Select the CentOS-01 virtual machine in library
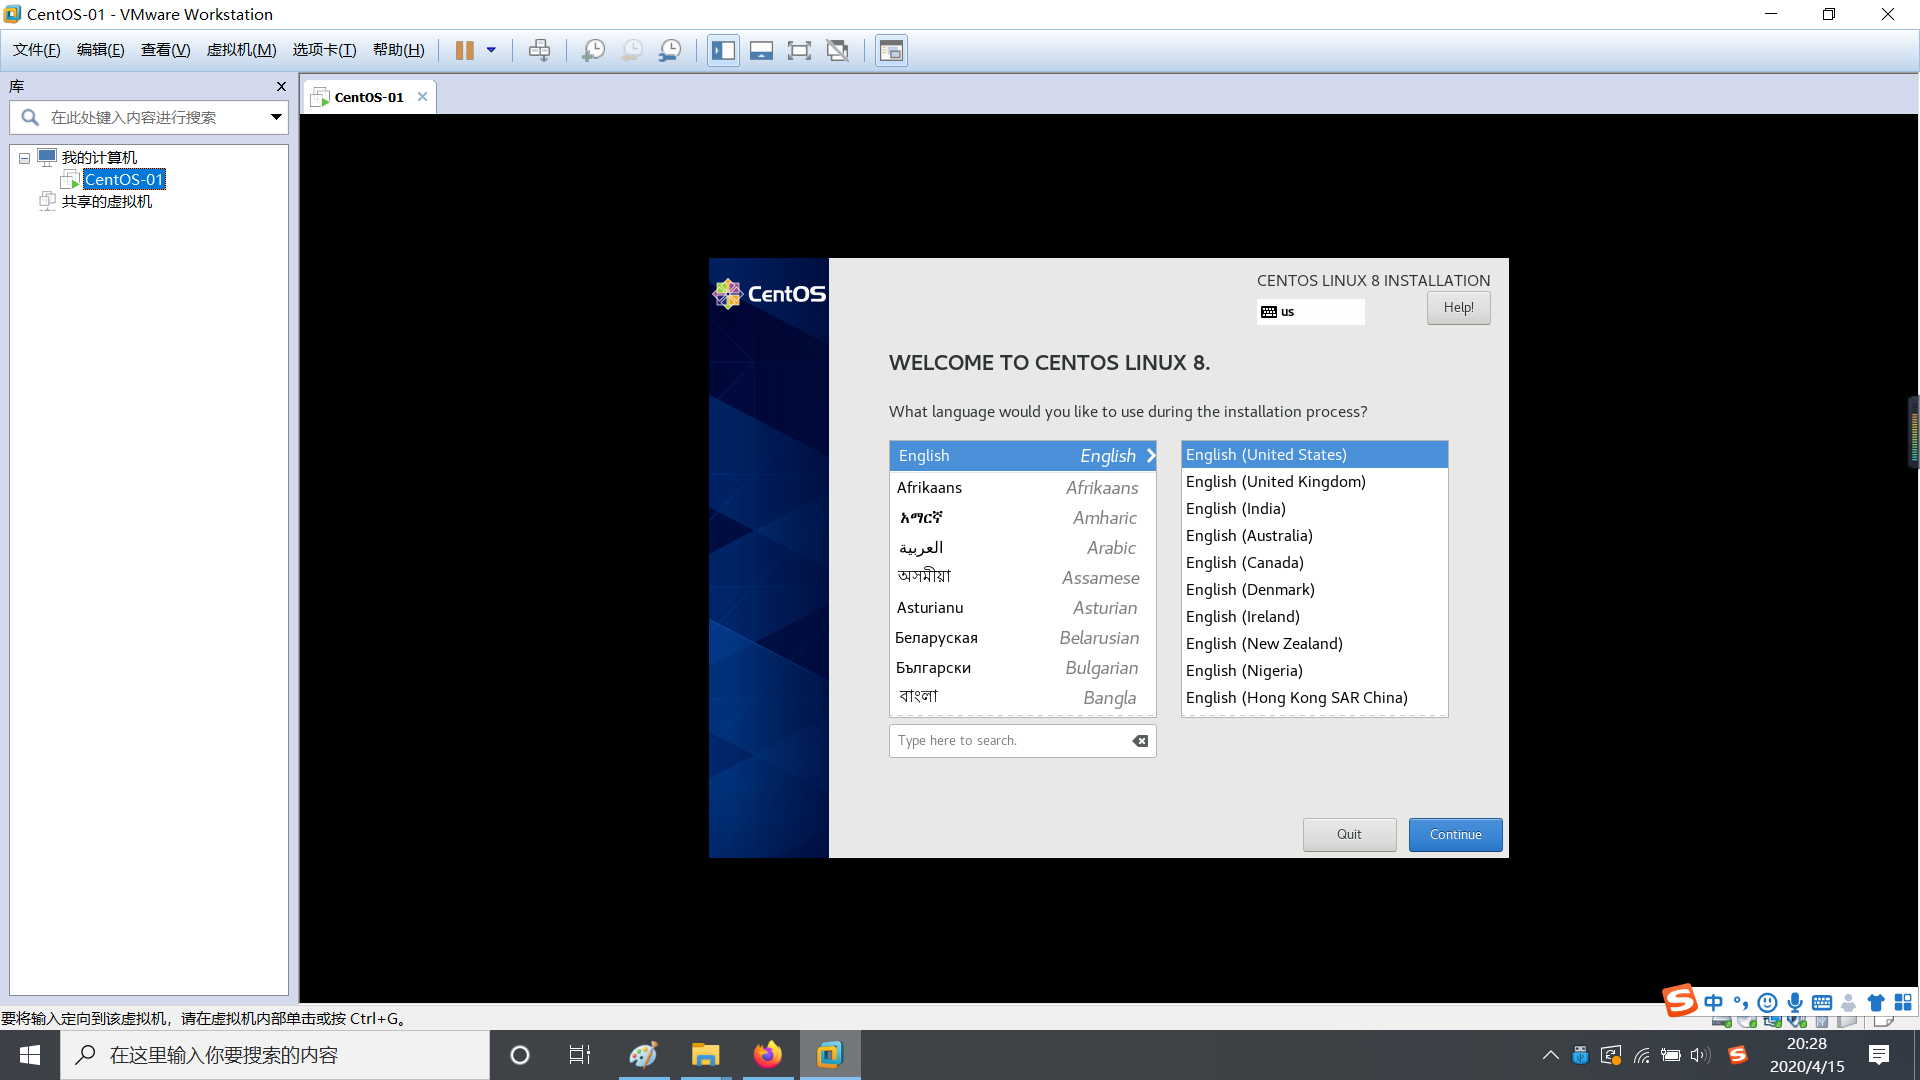 pyautogui.click(x=124, y=180)
